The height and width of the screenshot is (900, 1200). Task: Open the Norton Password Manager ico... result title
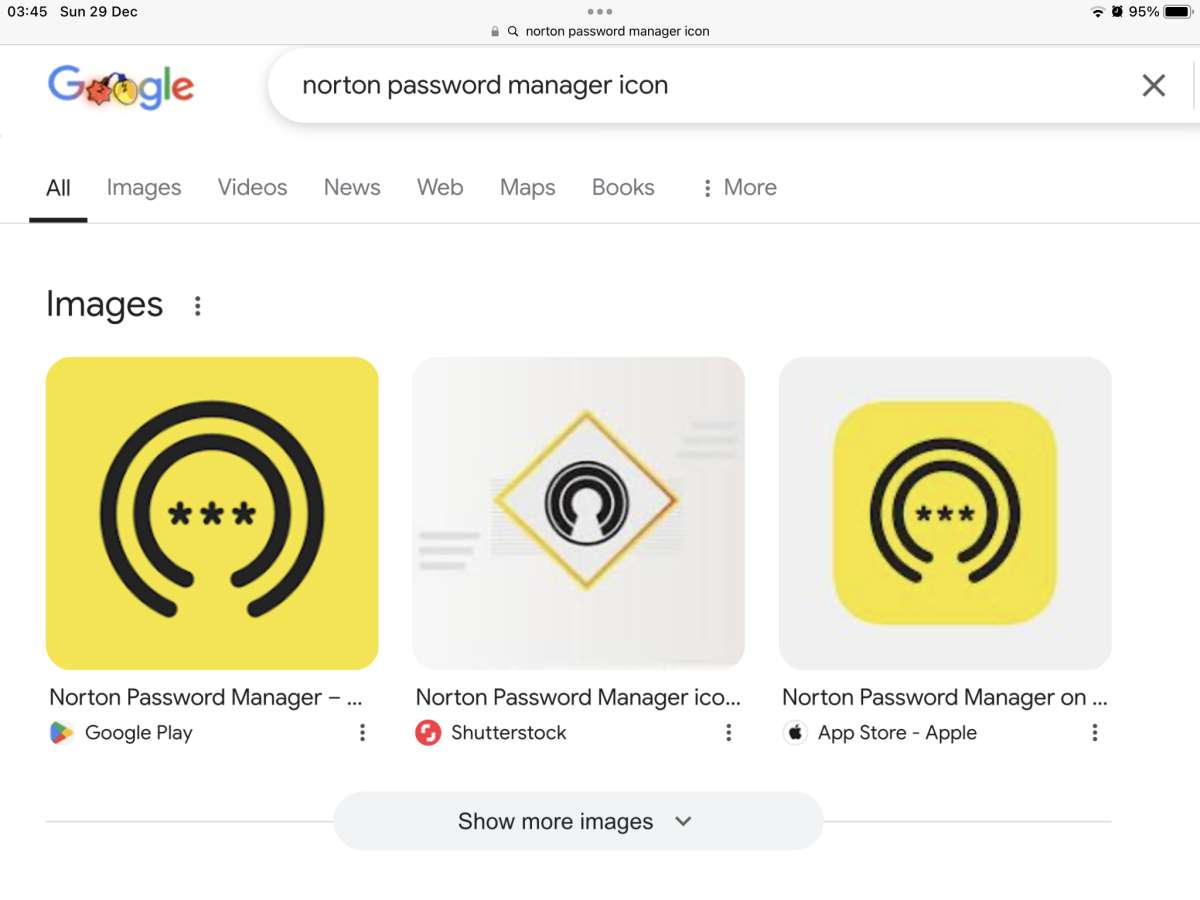pos(578,697)
